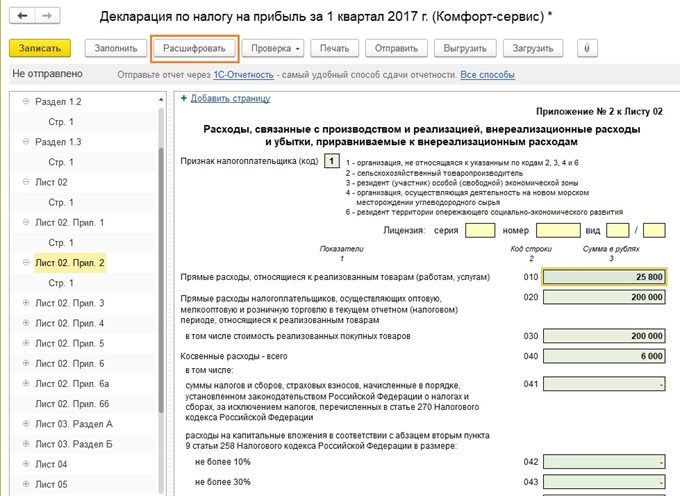Click the tree scrollbar up arrow
Screen dimensions: 680x496
[x=161, y=99]
